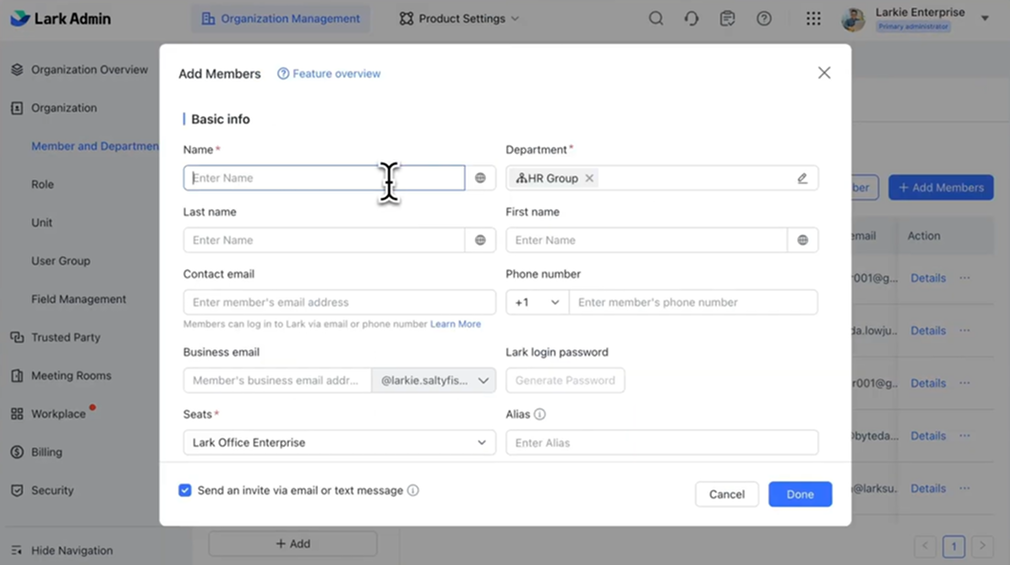Open the apps grid icon in header
This screenshot has width=1010, height=565.
click(x=813, y=18)
